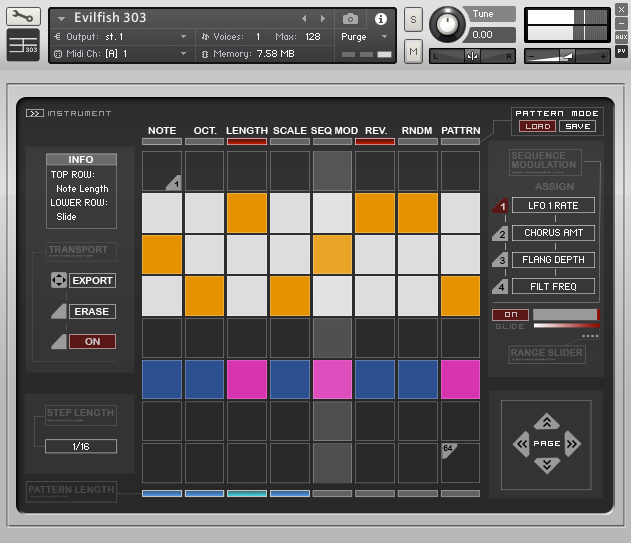
Task: Click the drag icon beside EXPORT
Action: (x=58, y=281)
